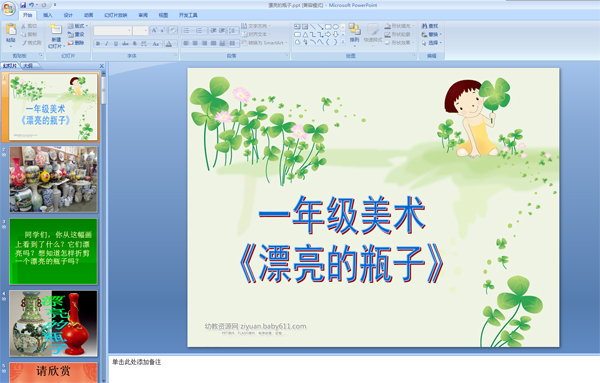Viewport: 600px width, 383px height.
Task: Open the font color swatch button
Action: [x=169, y=44]
